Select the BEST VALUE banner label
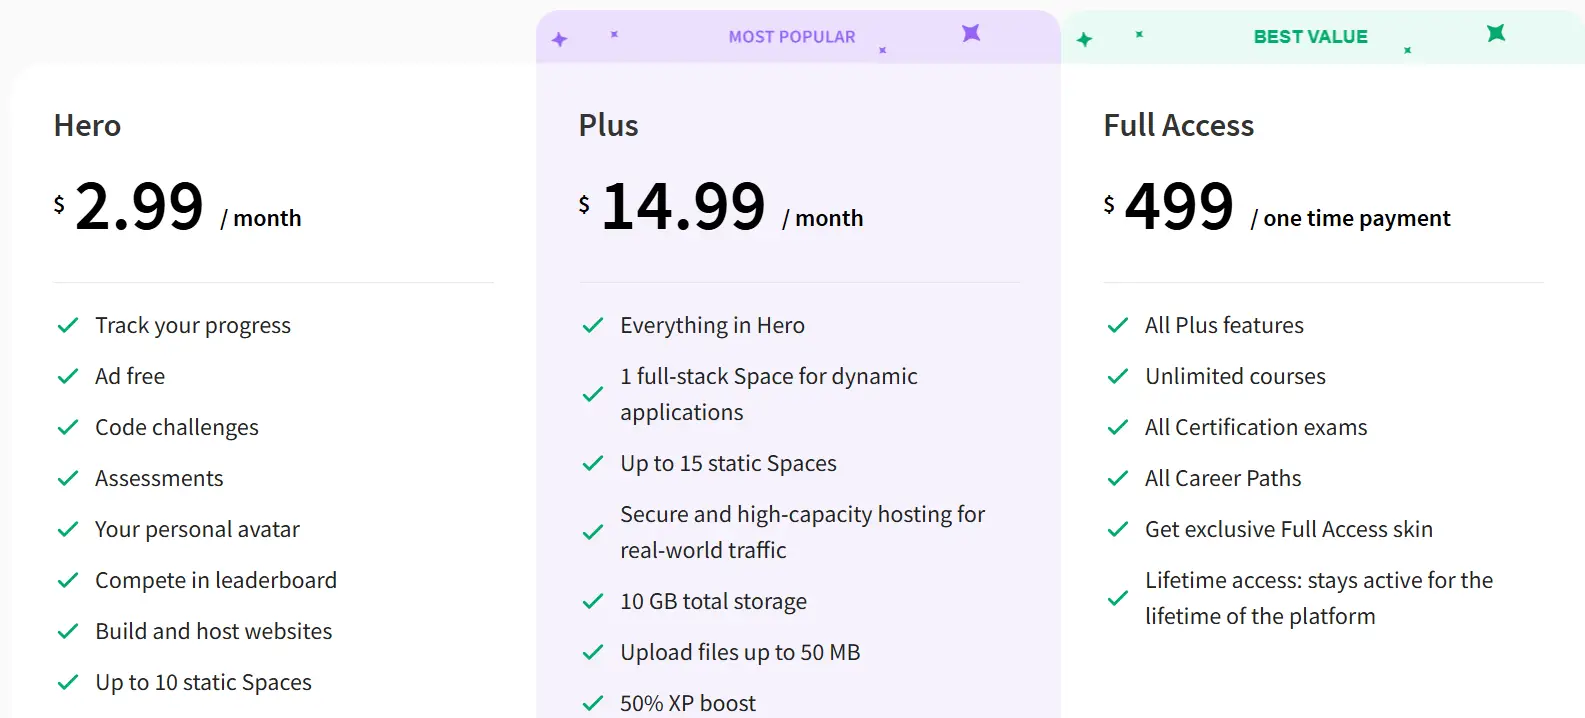The height and width of the screenshot is (718, 1585). tap(1310, 37)
